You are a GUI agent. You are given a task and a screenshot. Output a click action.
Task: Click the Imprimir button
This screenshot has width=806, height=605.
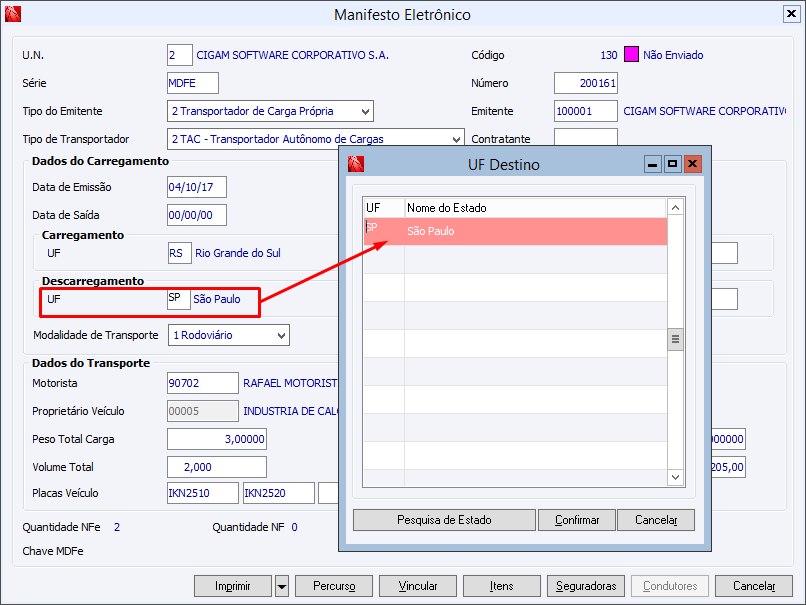(x=233, y=586)
